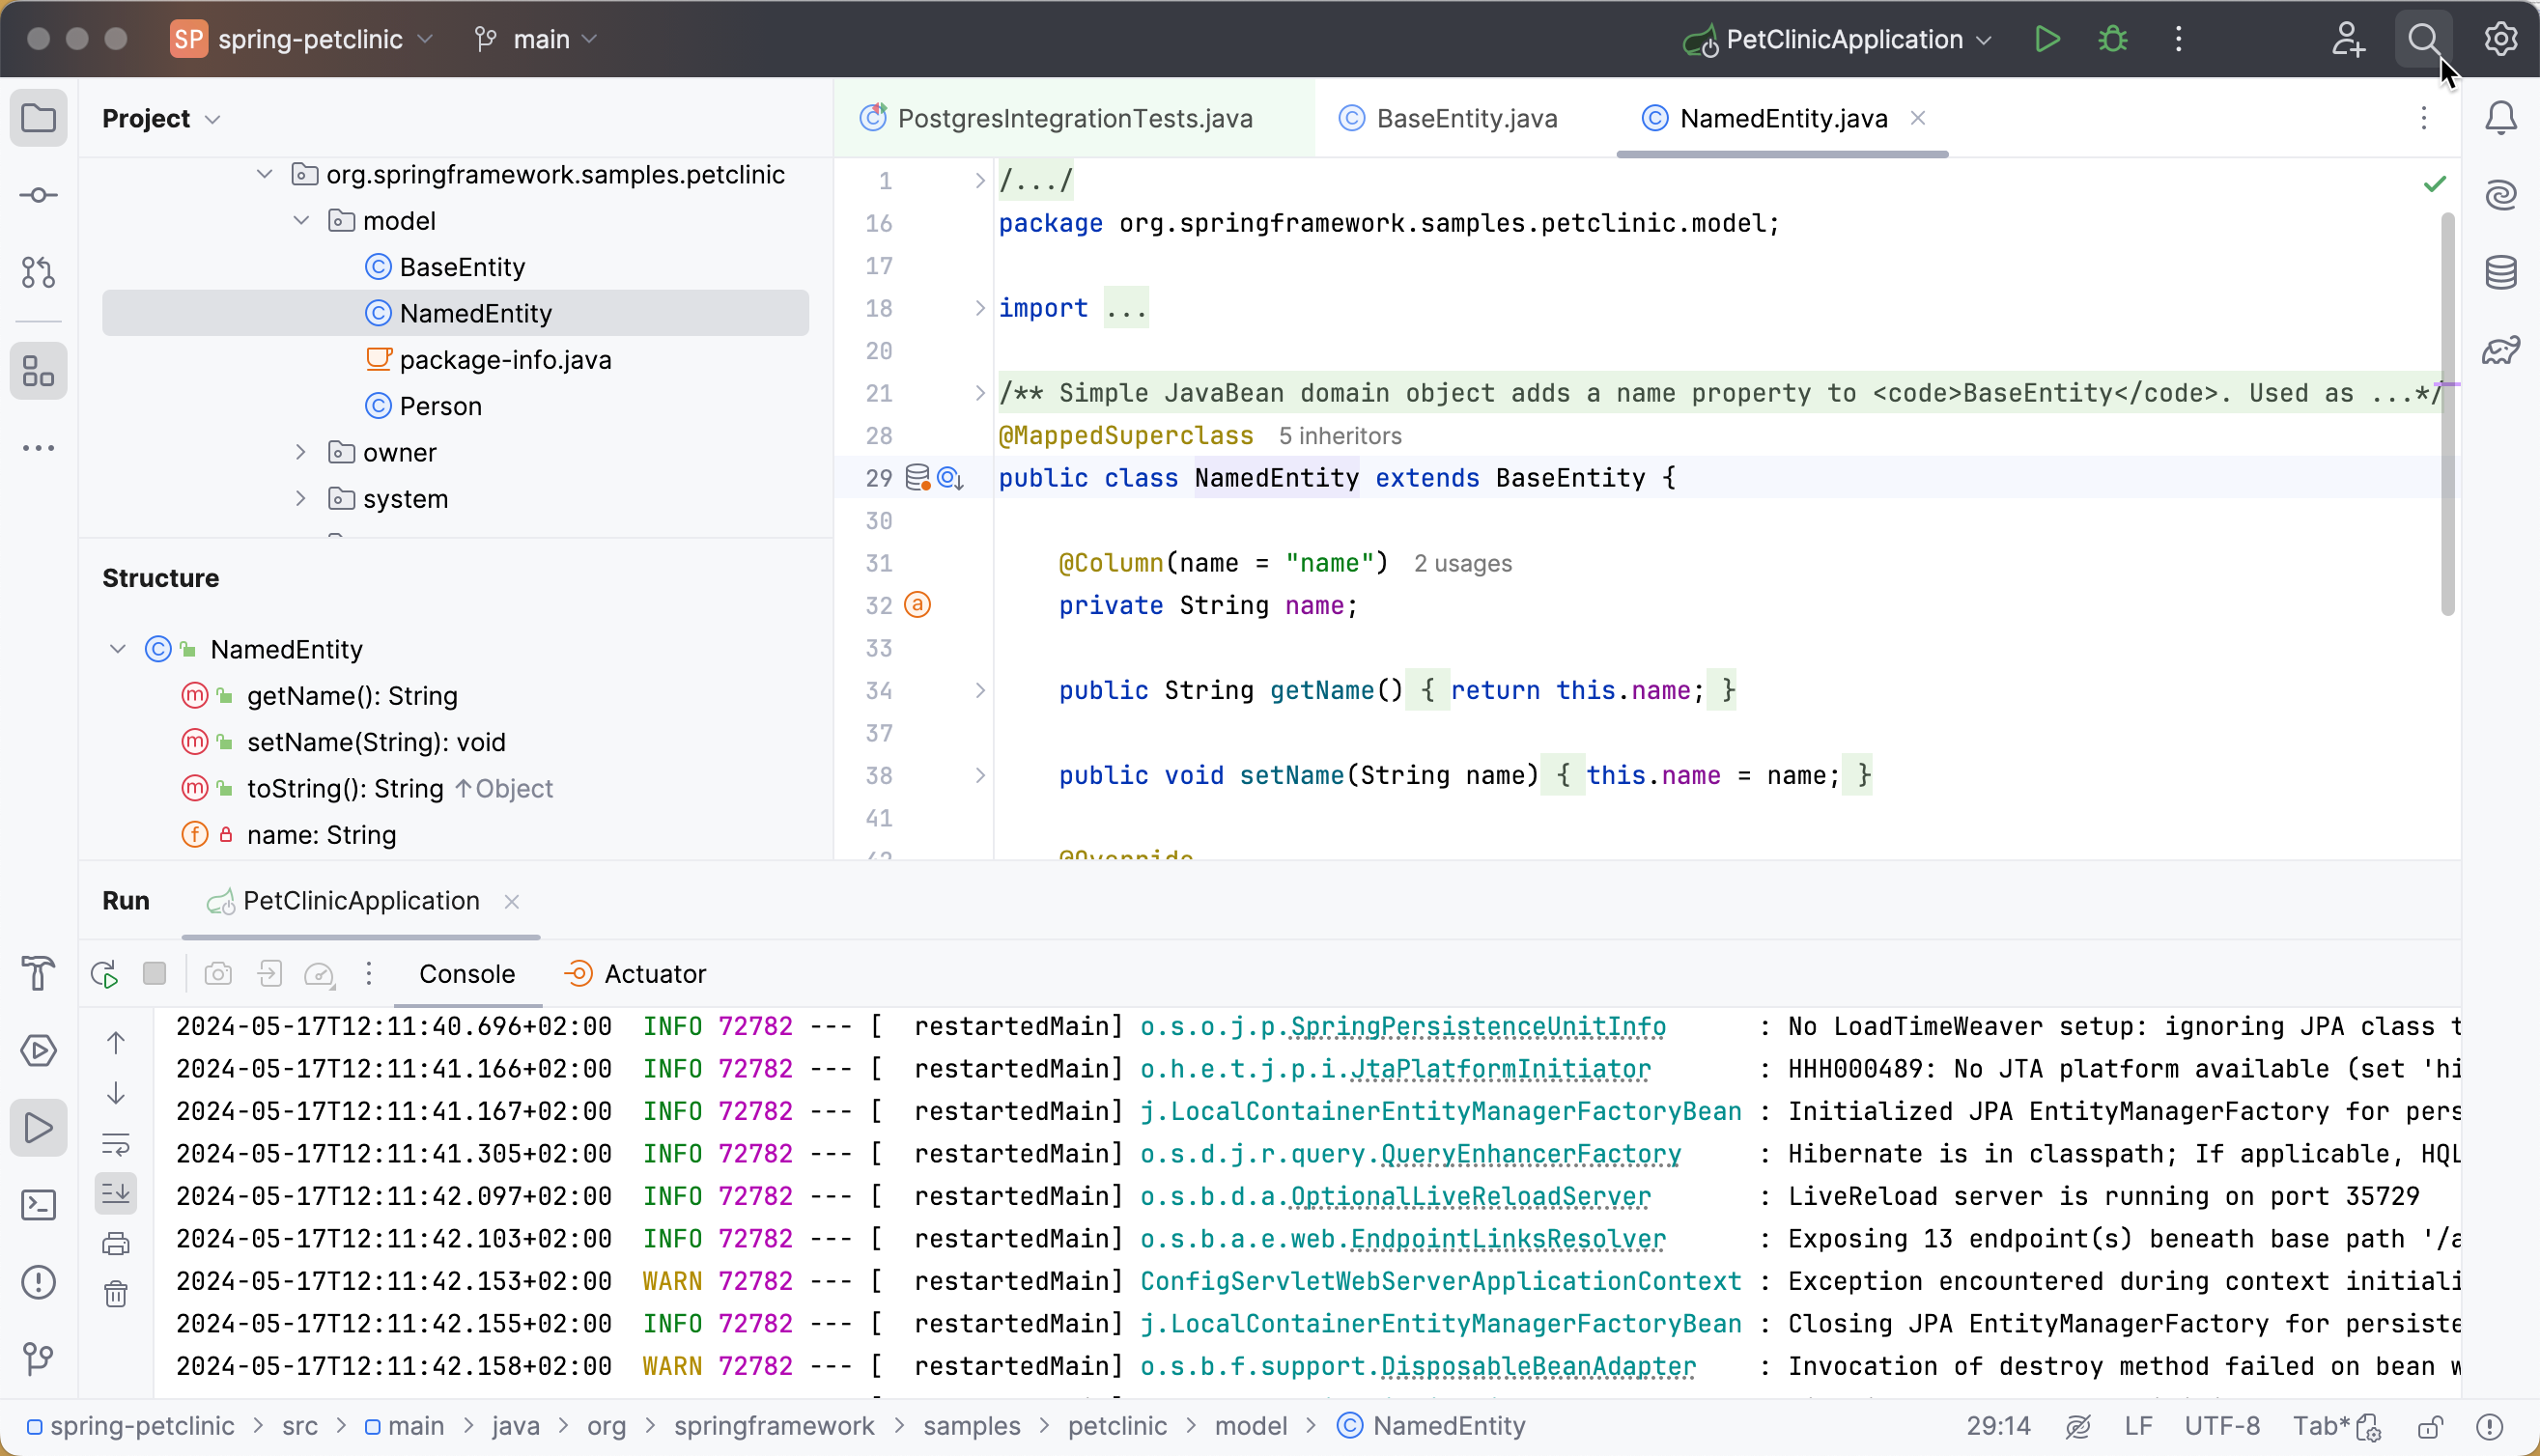This screenshot has height=1456, width=2540.
Task: Open Search Everywhere magnifier
Action: (x=2424, y=39)
